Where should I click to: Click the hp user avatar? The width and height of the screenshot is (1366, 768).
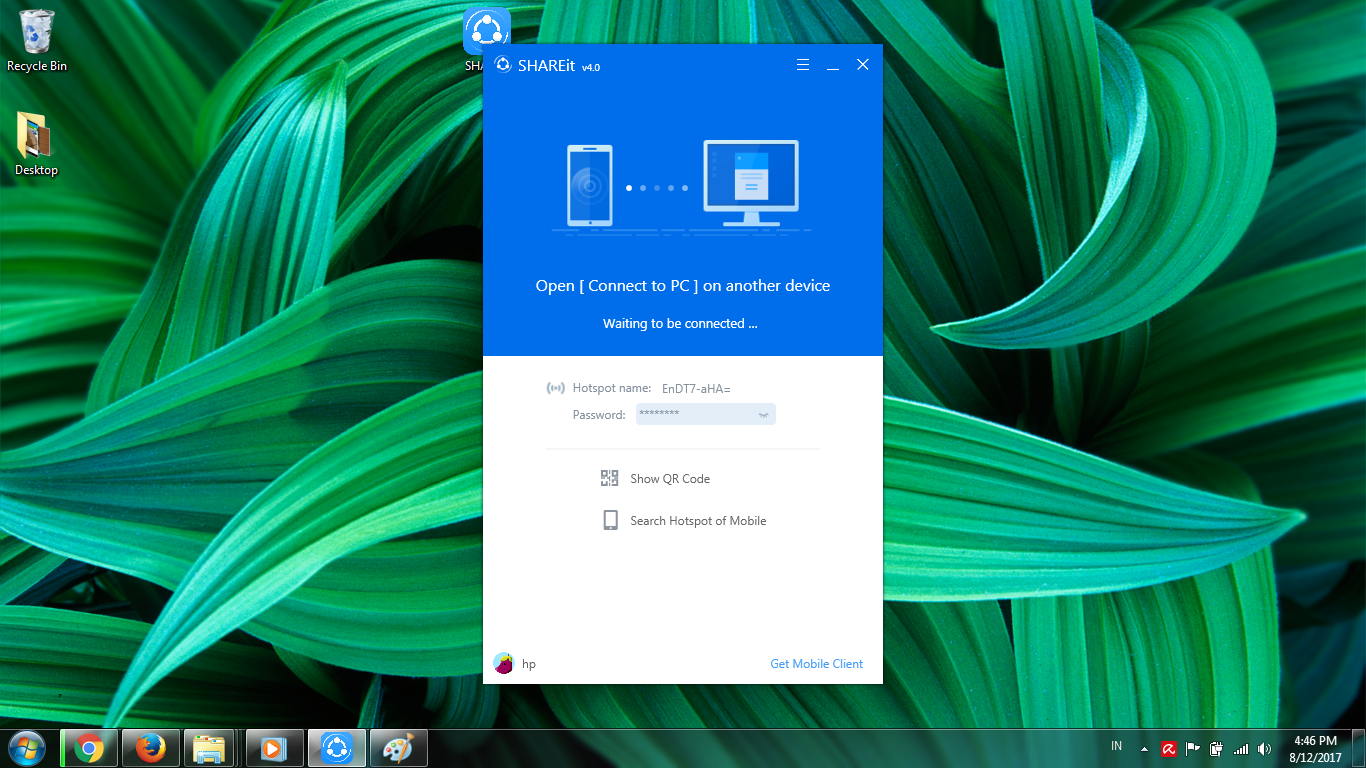coord(503,663)
